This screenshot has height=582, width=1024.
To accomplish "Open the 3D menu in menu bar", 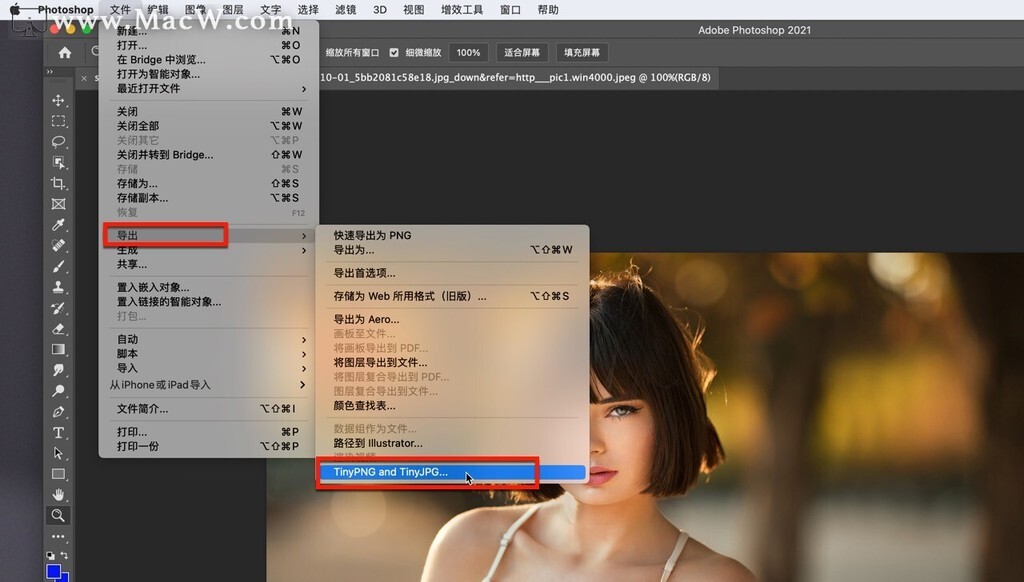I will coord(379,10).
